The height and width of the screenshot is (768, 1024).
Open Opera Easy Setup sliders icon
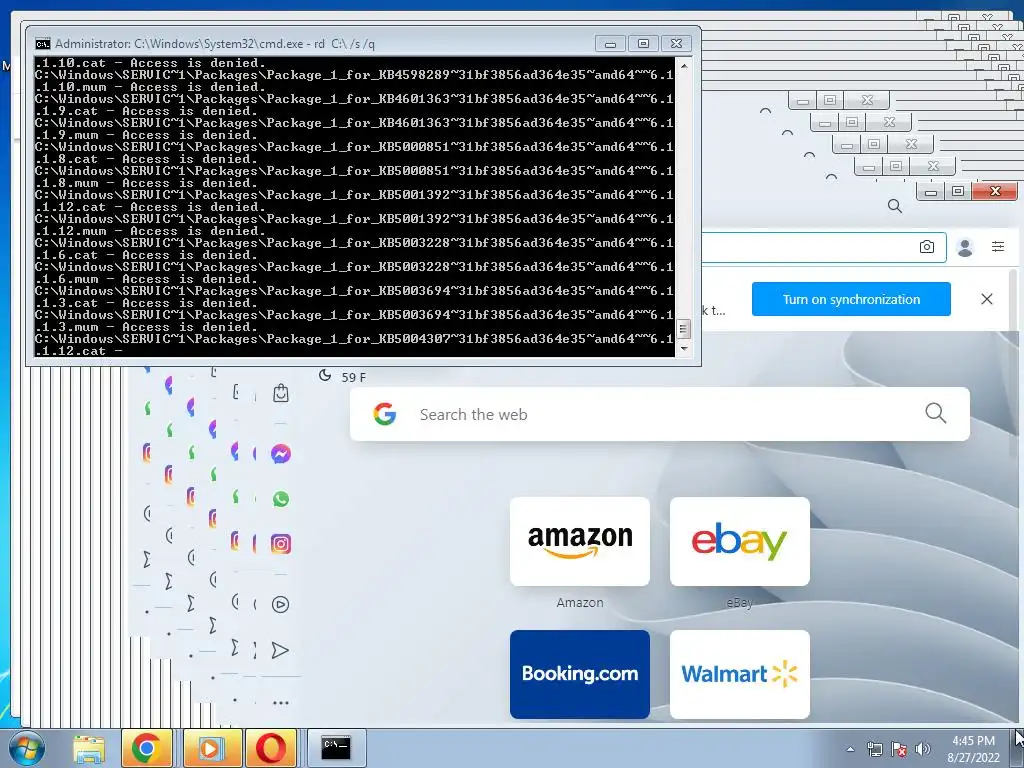point(998,246)
